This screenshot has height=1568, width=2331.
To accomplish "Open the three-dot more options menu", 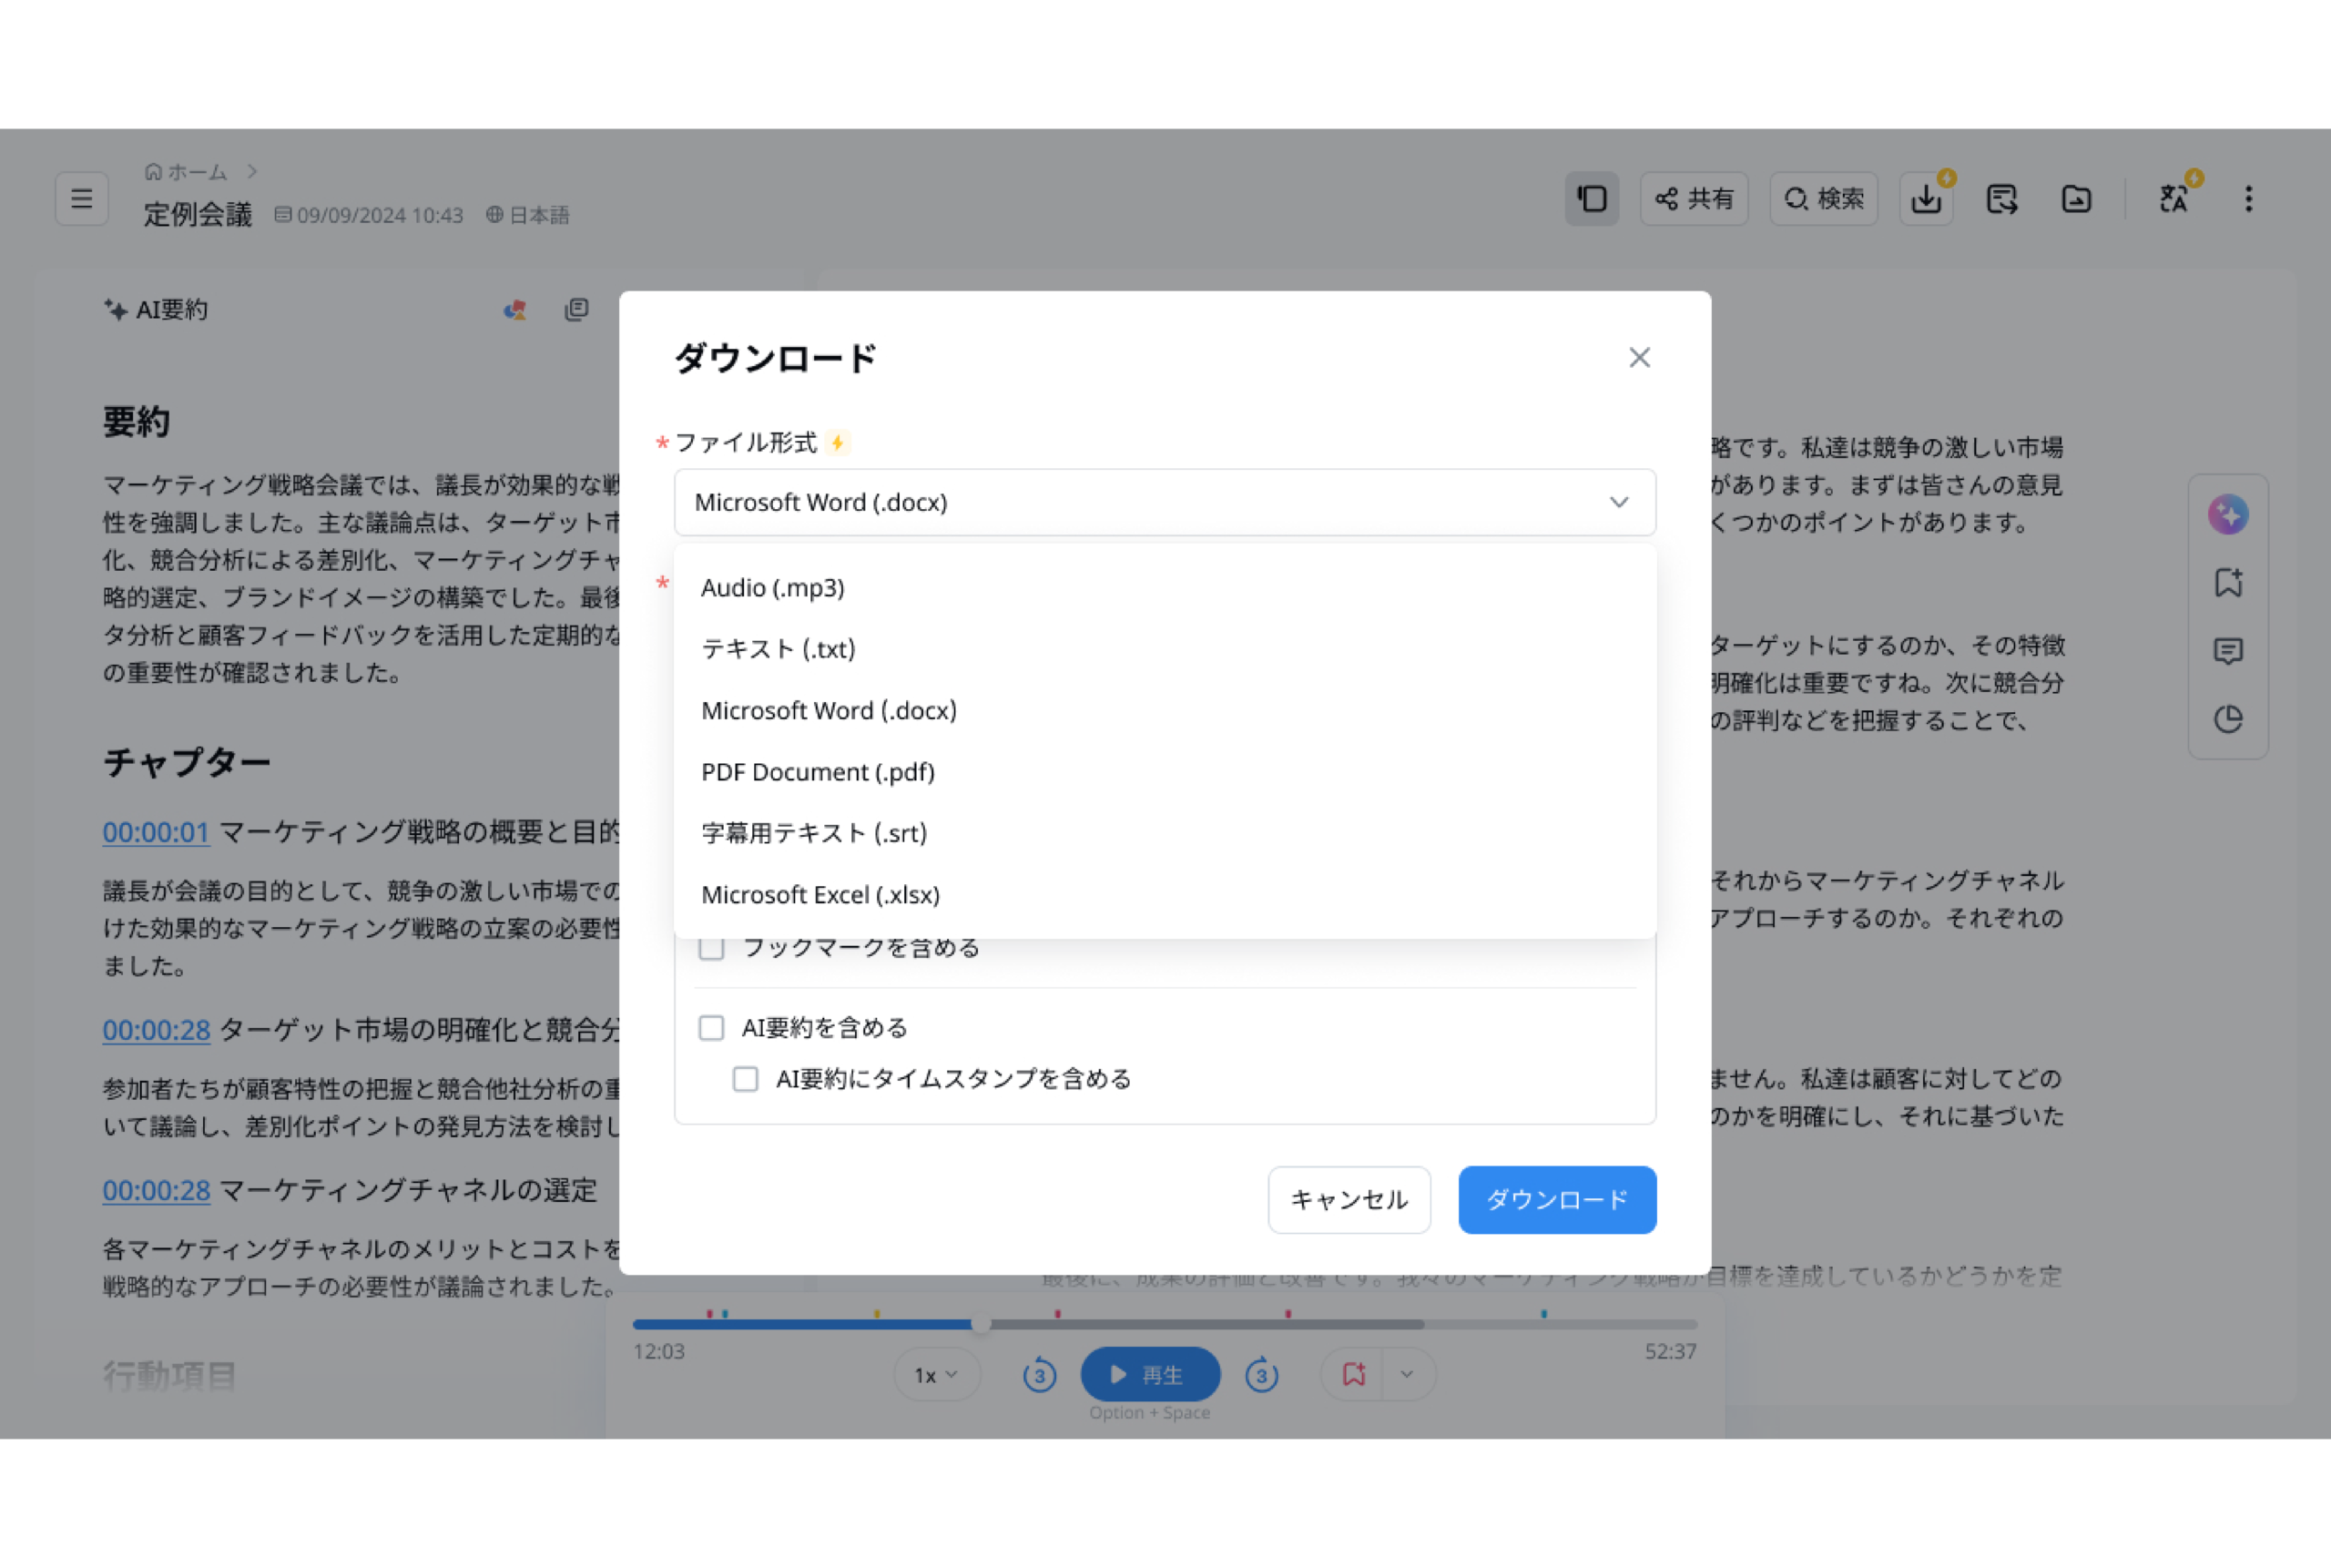I will pos(2249,199).
